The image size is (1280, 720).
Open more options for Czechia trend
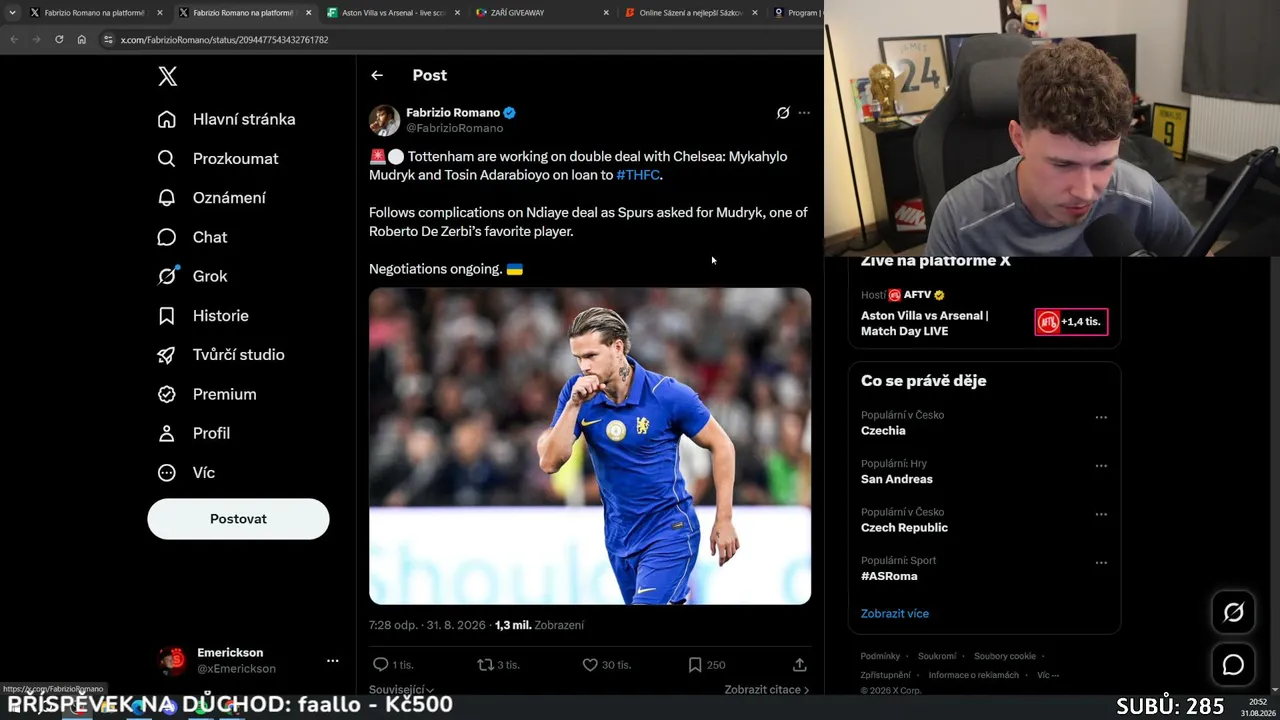1101,417
